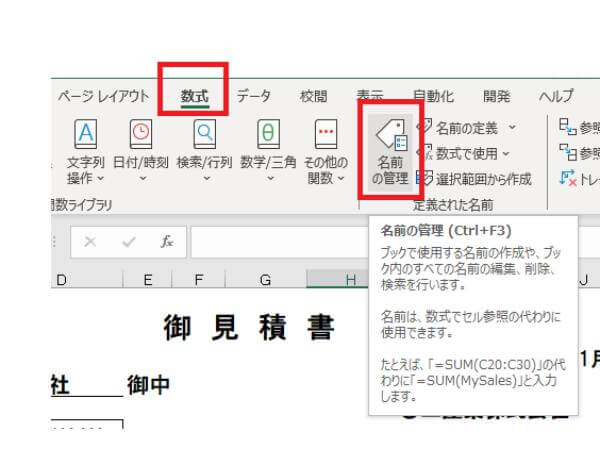
Task: Select column H header
Action: coord(338,280)
